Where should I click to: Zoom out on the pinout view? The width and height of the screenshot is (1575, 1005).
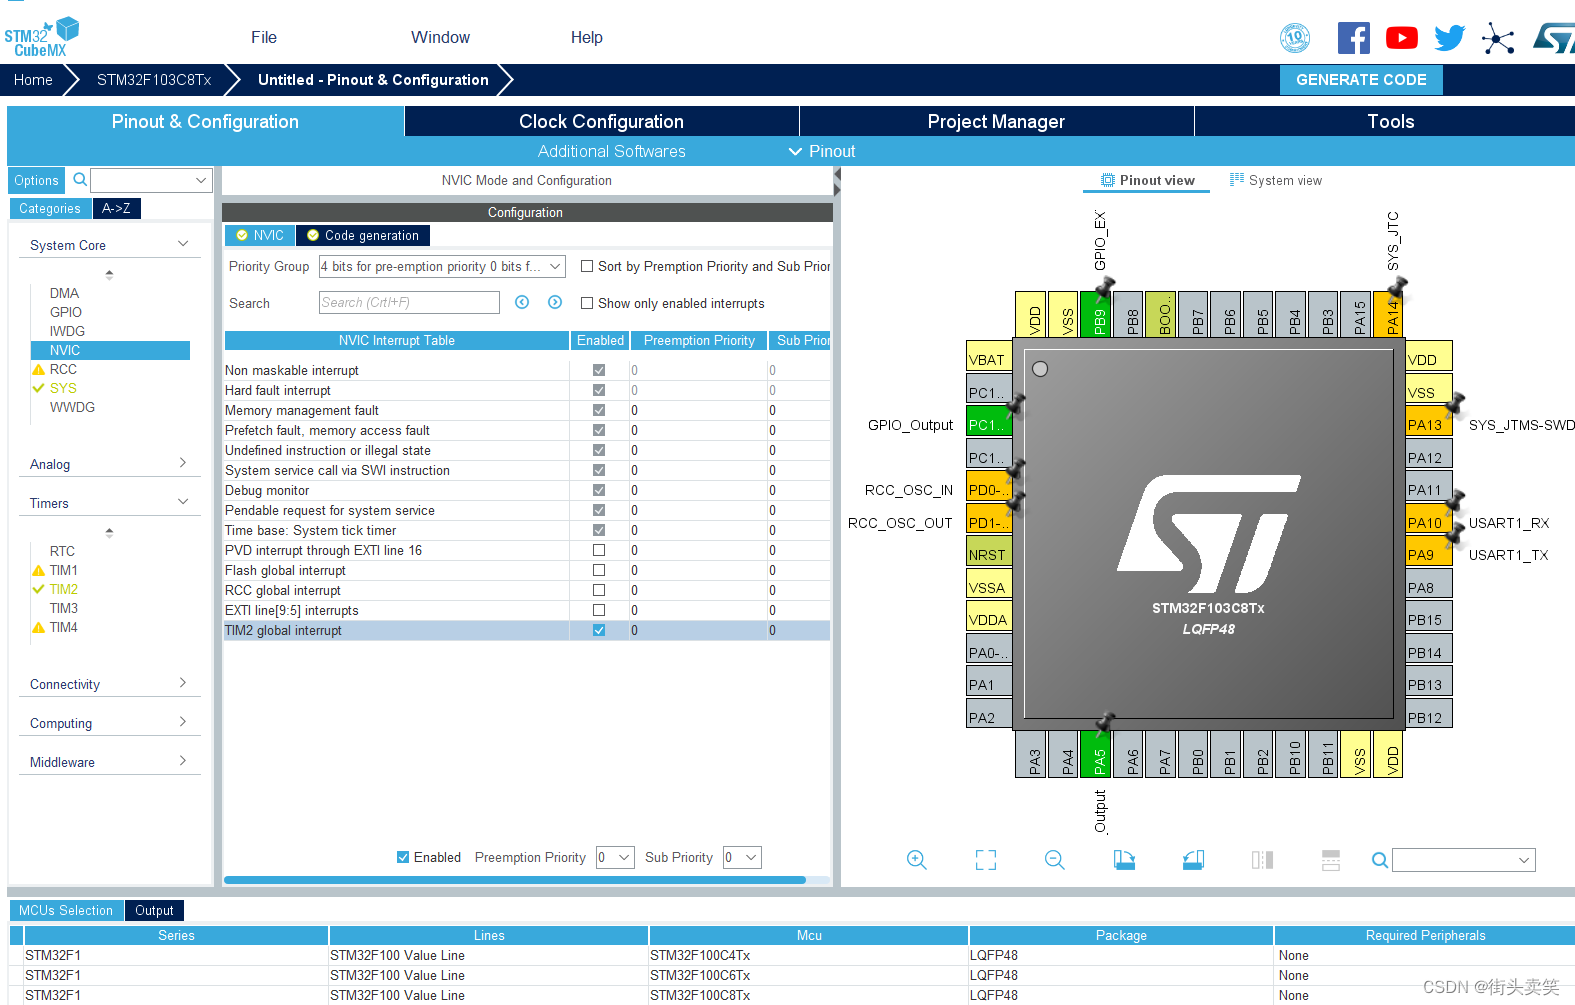click(x=1055, y=860)
